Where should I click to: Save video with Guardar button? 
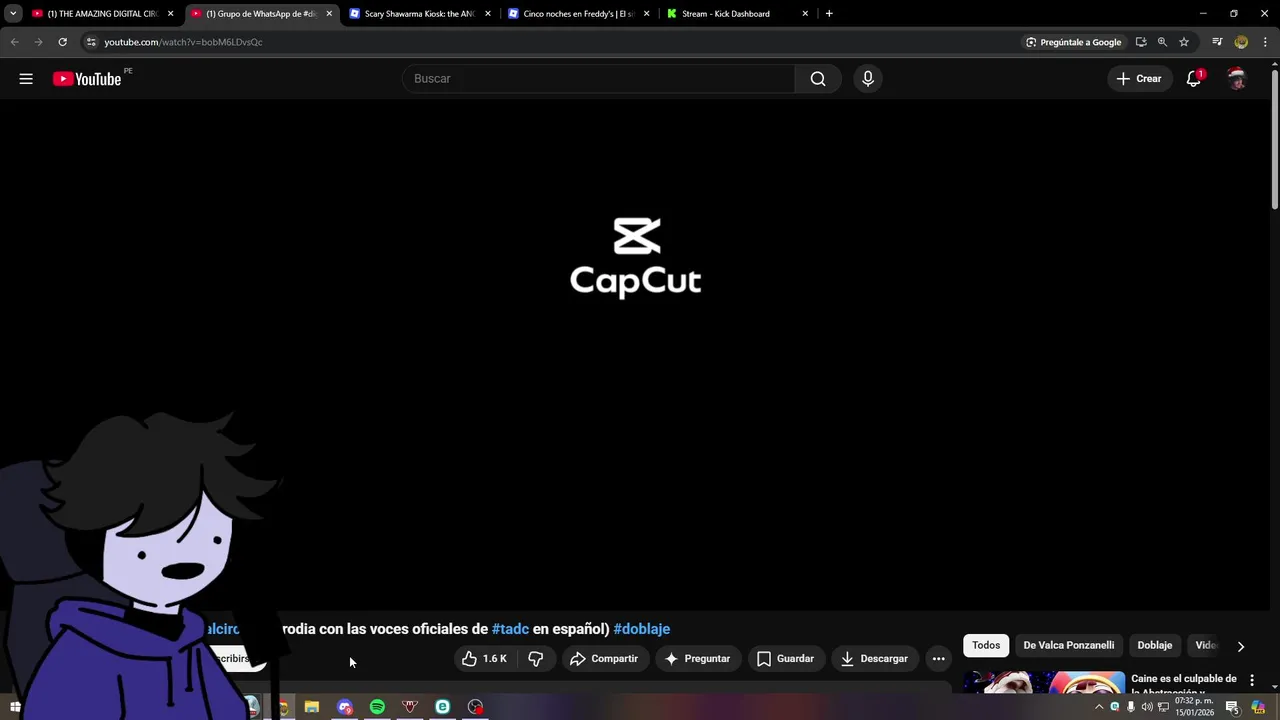(x=786, y=659)
